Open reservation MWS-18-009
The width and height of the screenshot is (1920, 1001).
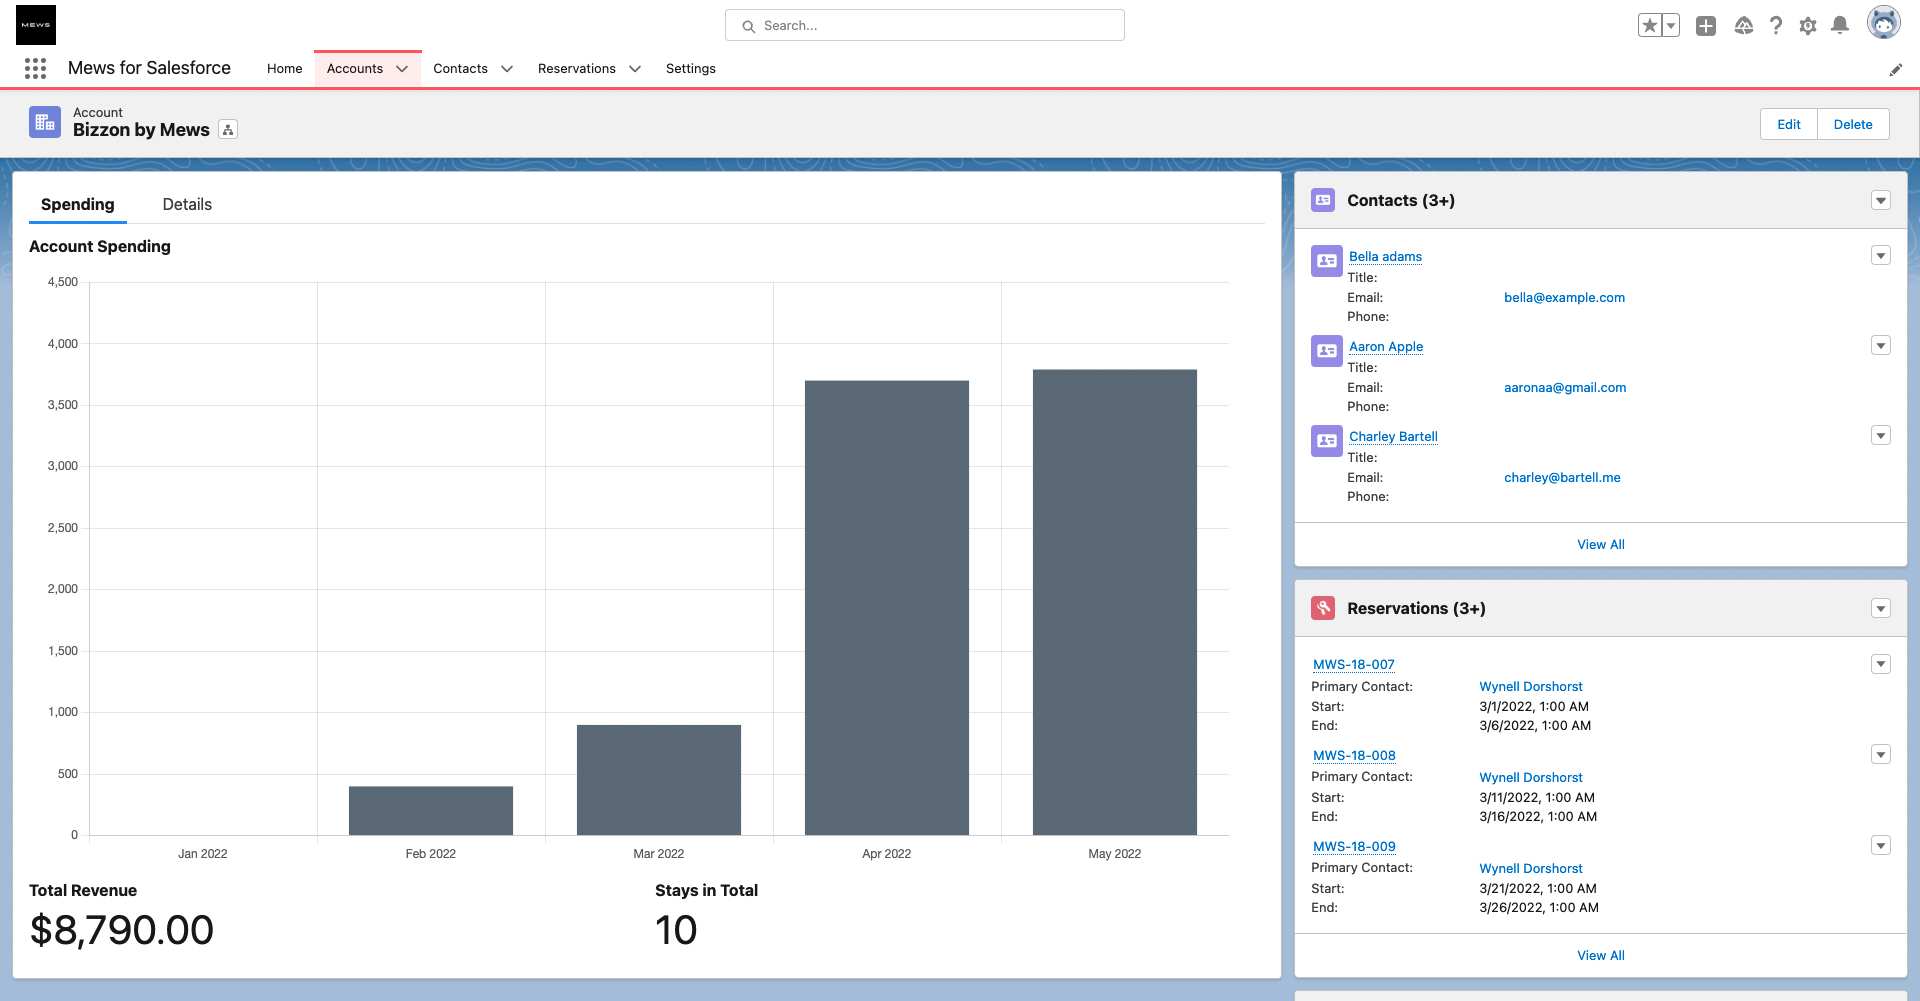pyautogui.click(x=1354, y=847)
